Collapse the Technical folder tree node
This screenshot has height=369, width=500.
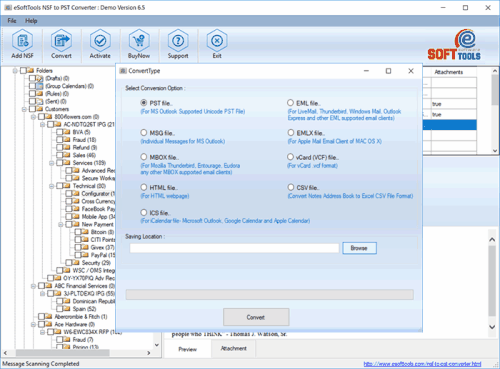[x=52, y=186]
